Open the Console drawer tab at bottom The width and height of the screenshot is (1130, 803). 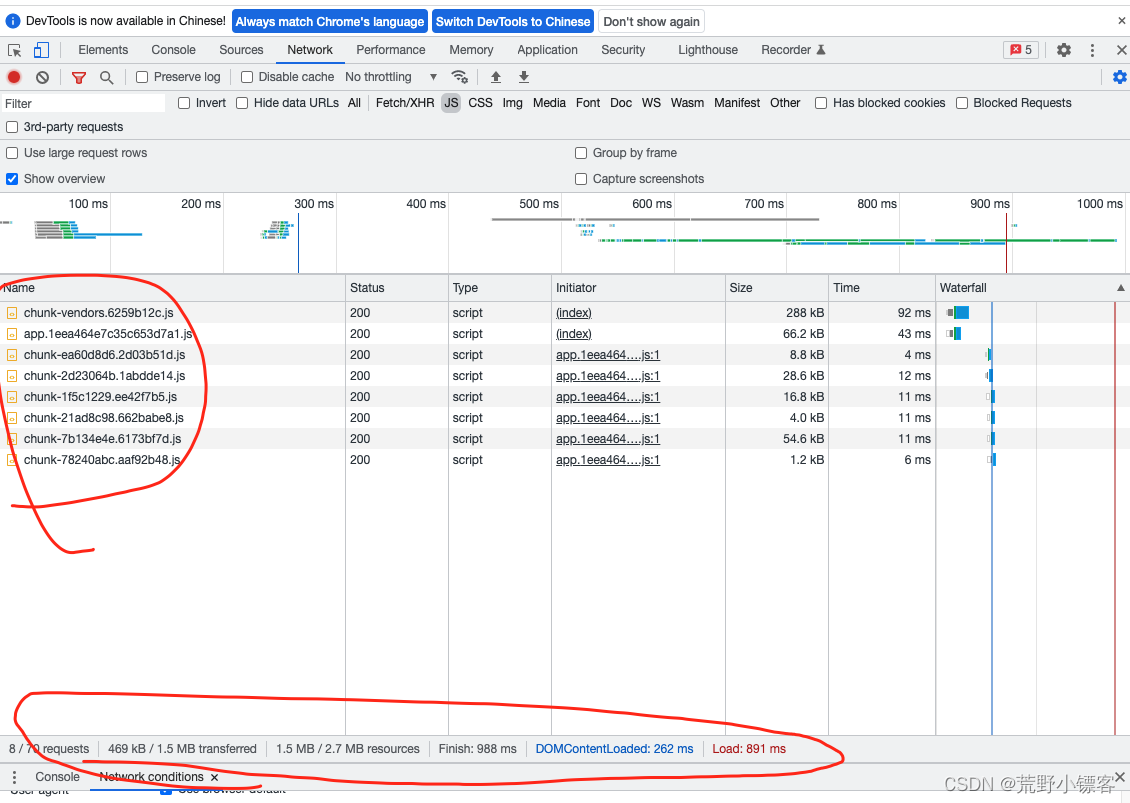tap(57, 777)
